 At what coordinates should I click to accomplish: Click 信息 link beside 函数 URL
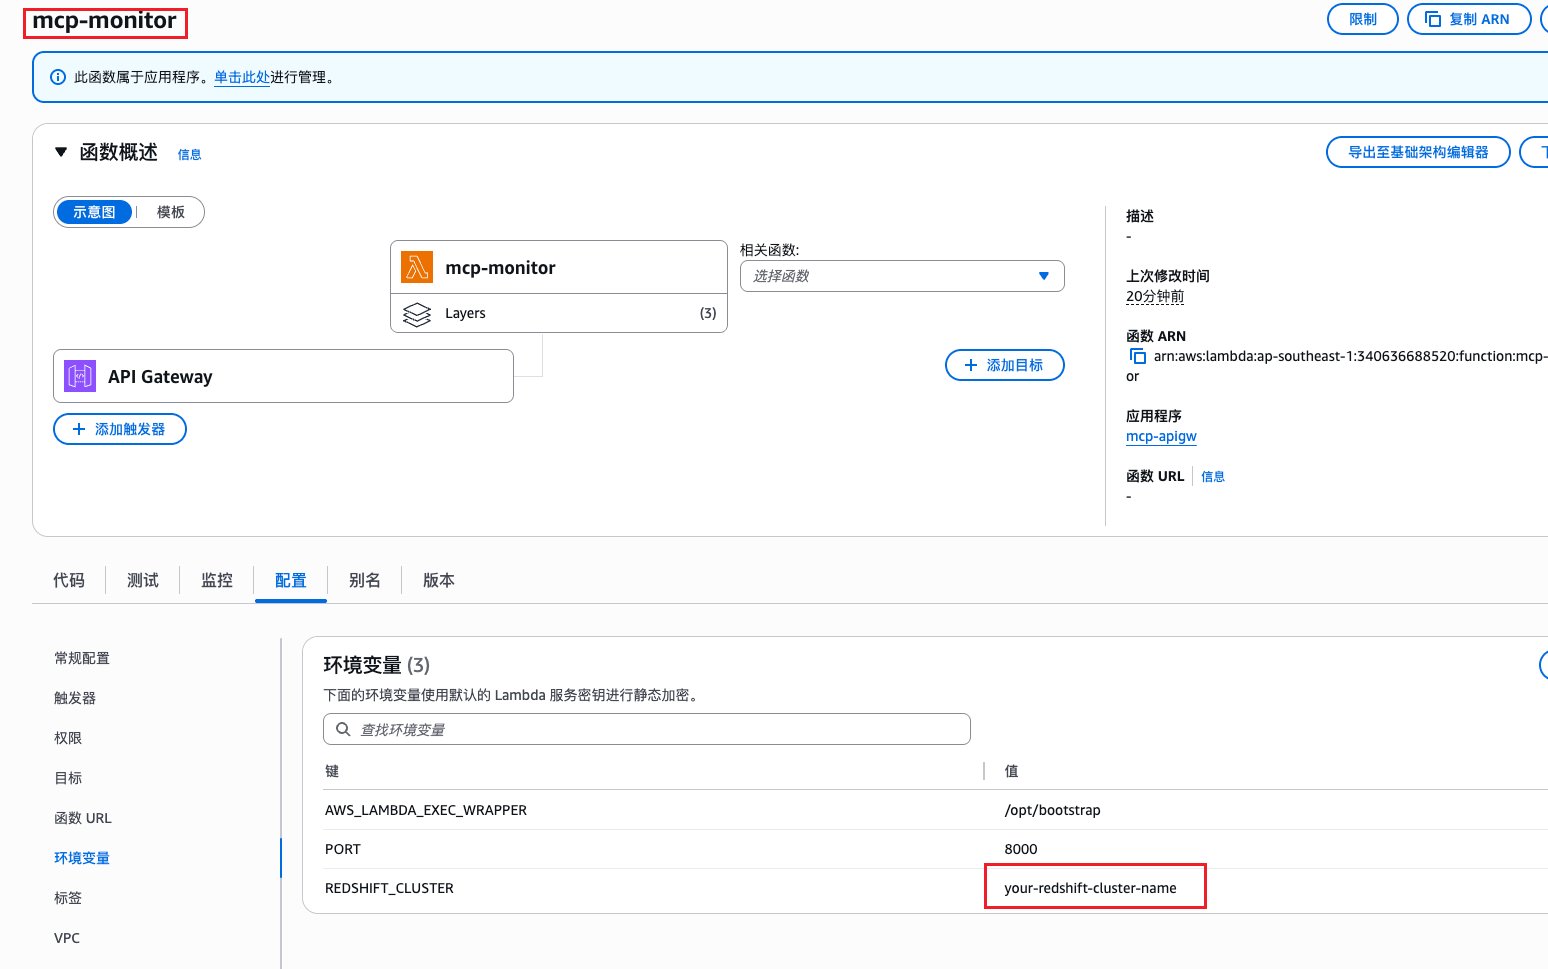tap(1213, 477)
